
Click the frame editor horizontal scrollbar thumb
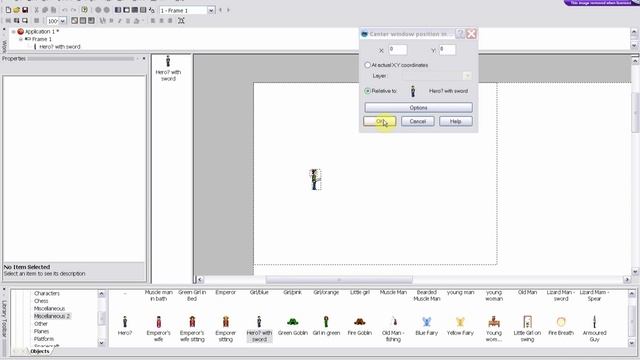(x=339, y=280)
